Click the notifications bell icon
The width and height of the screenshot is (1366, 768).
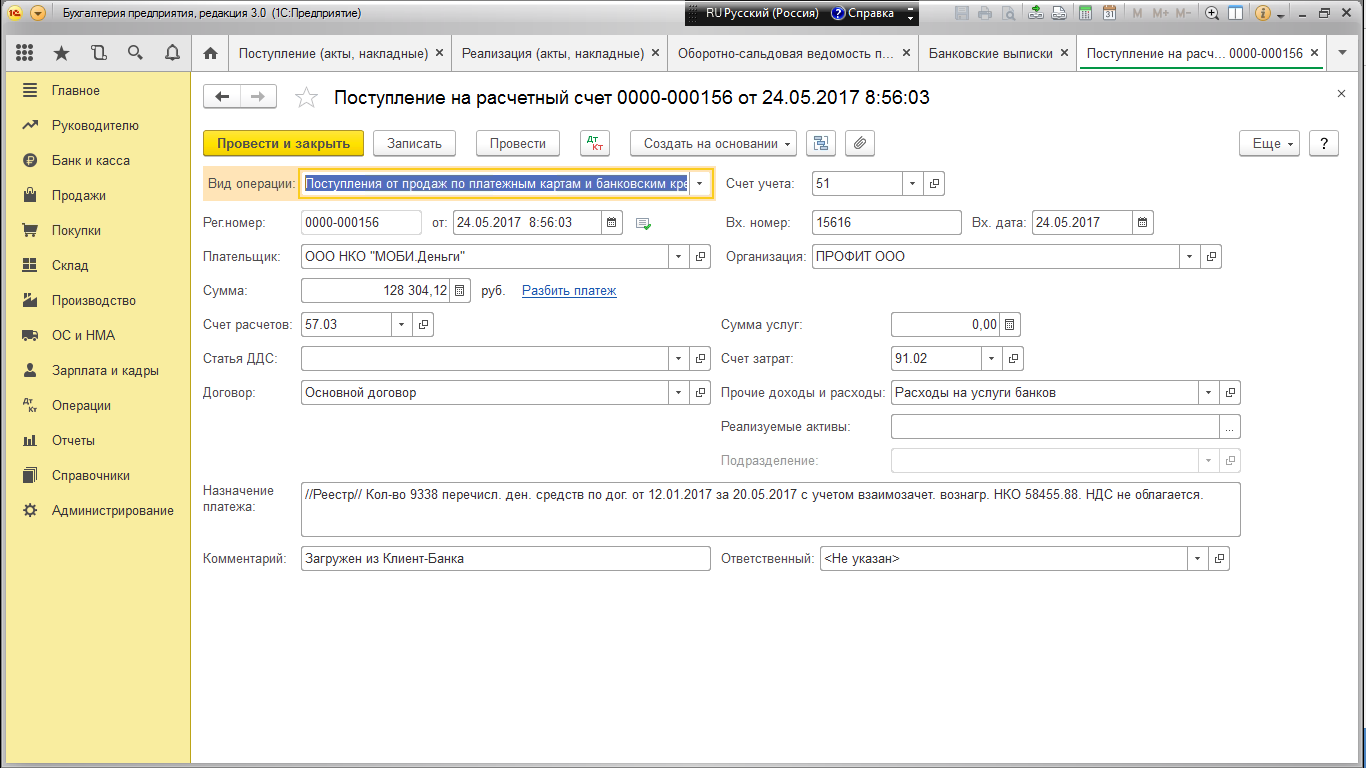(172, 53)
